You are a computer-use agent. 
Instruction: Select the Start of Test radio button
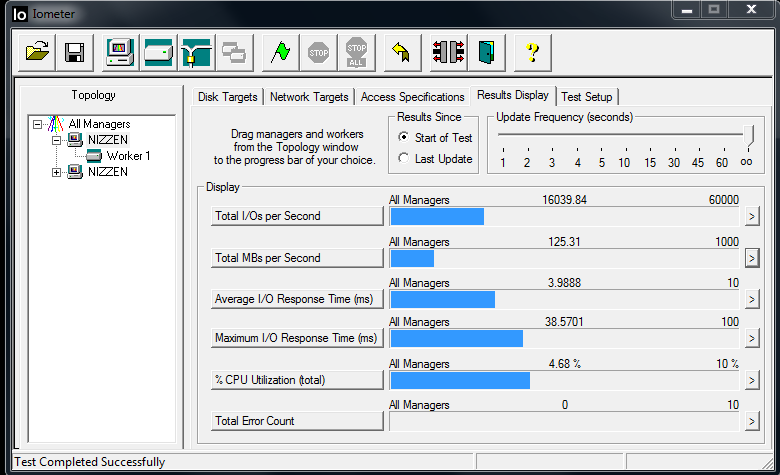pyautogui.click(x=404, y=137)
